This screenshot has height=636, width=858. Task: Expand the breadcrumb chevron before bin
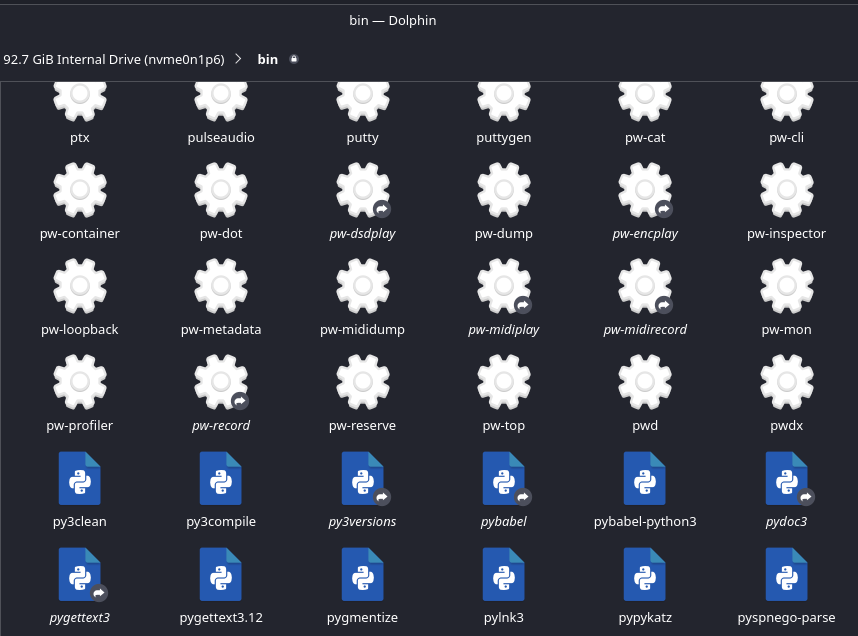(x=238, y=59)
